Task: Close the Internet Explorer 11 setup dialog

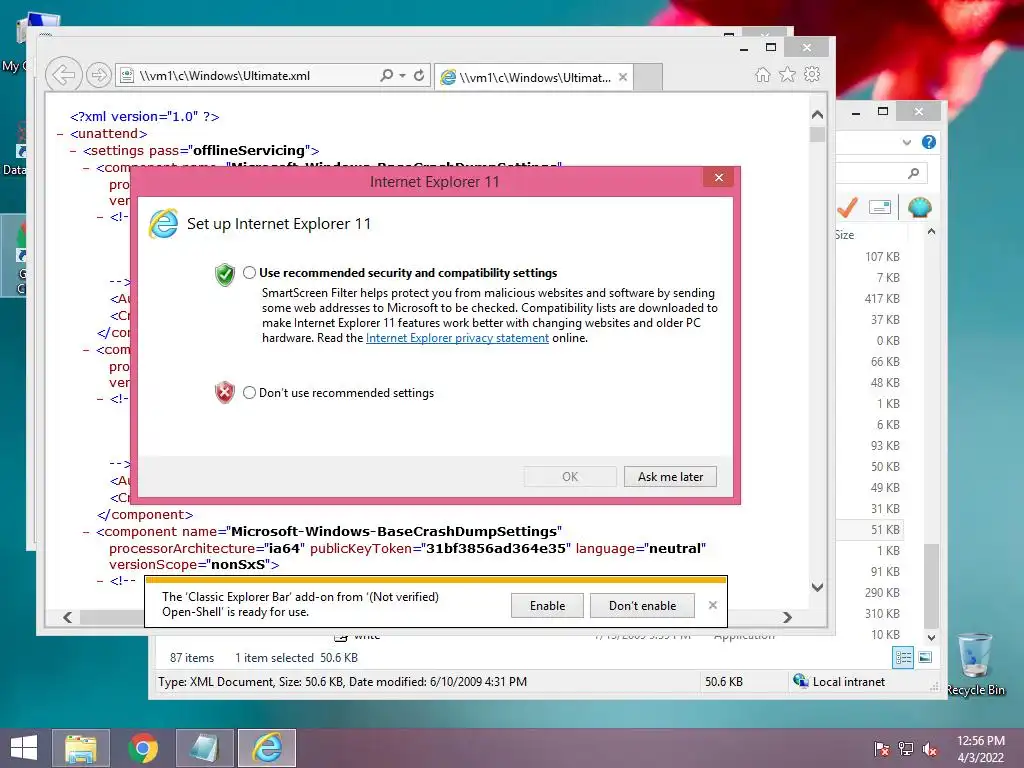Action: point(719,178)
